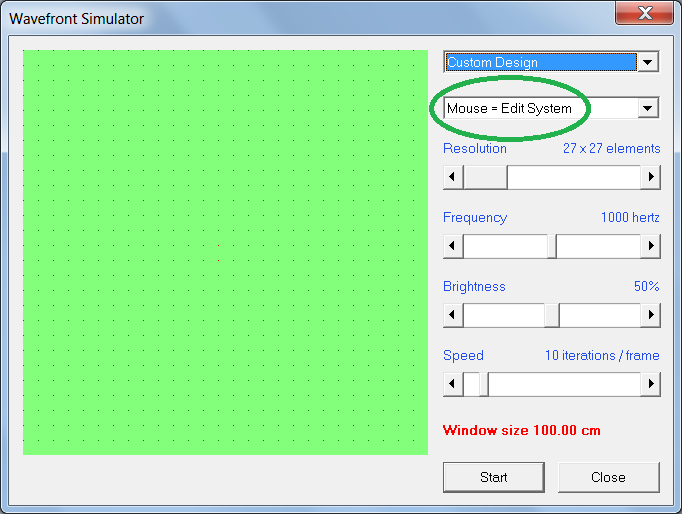
Task: Close the Wavefront Simulator window
Action: point(645,13)
